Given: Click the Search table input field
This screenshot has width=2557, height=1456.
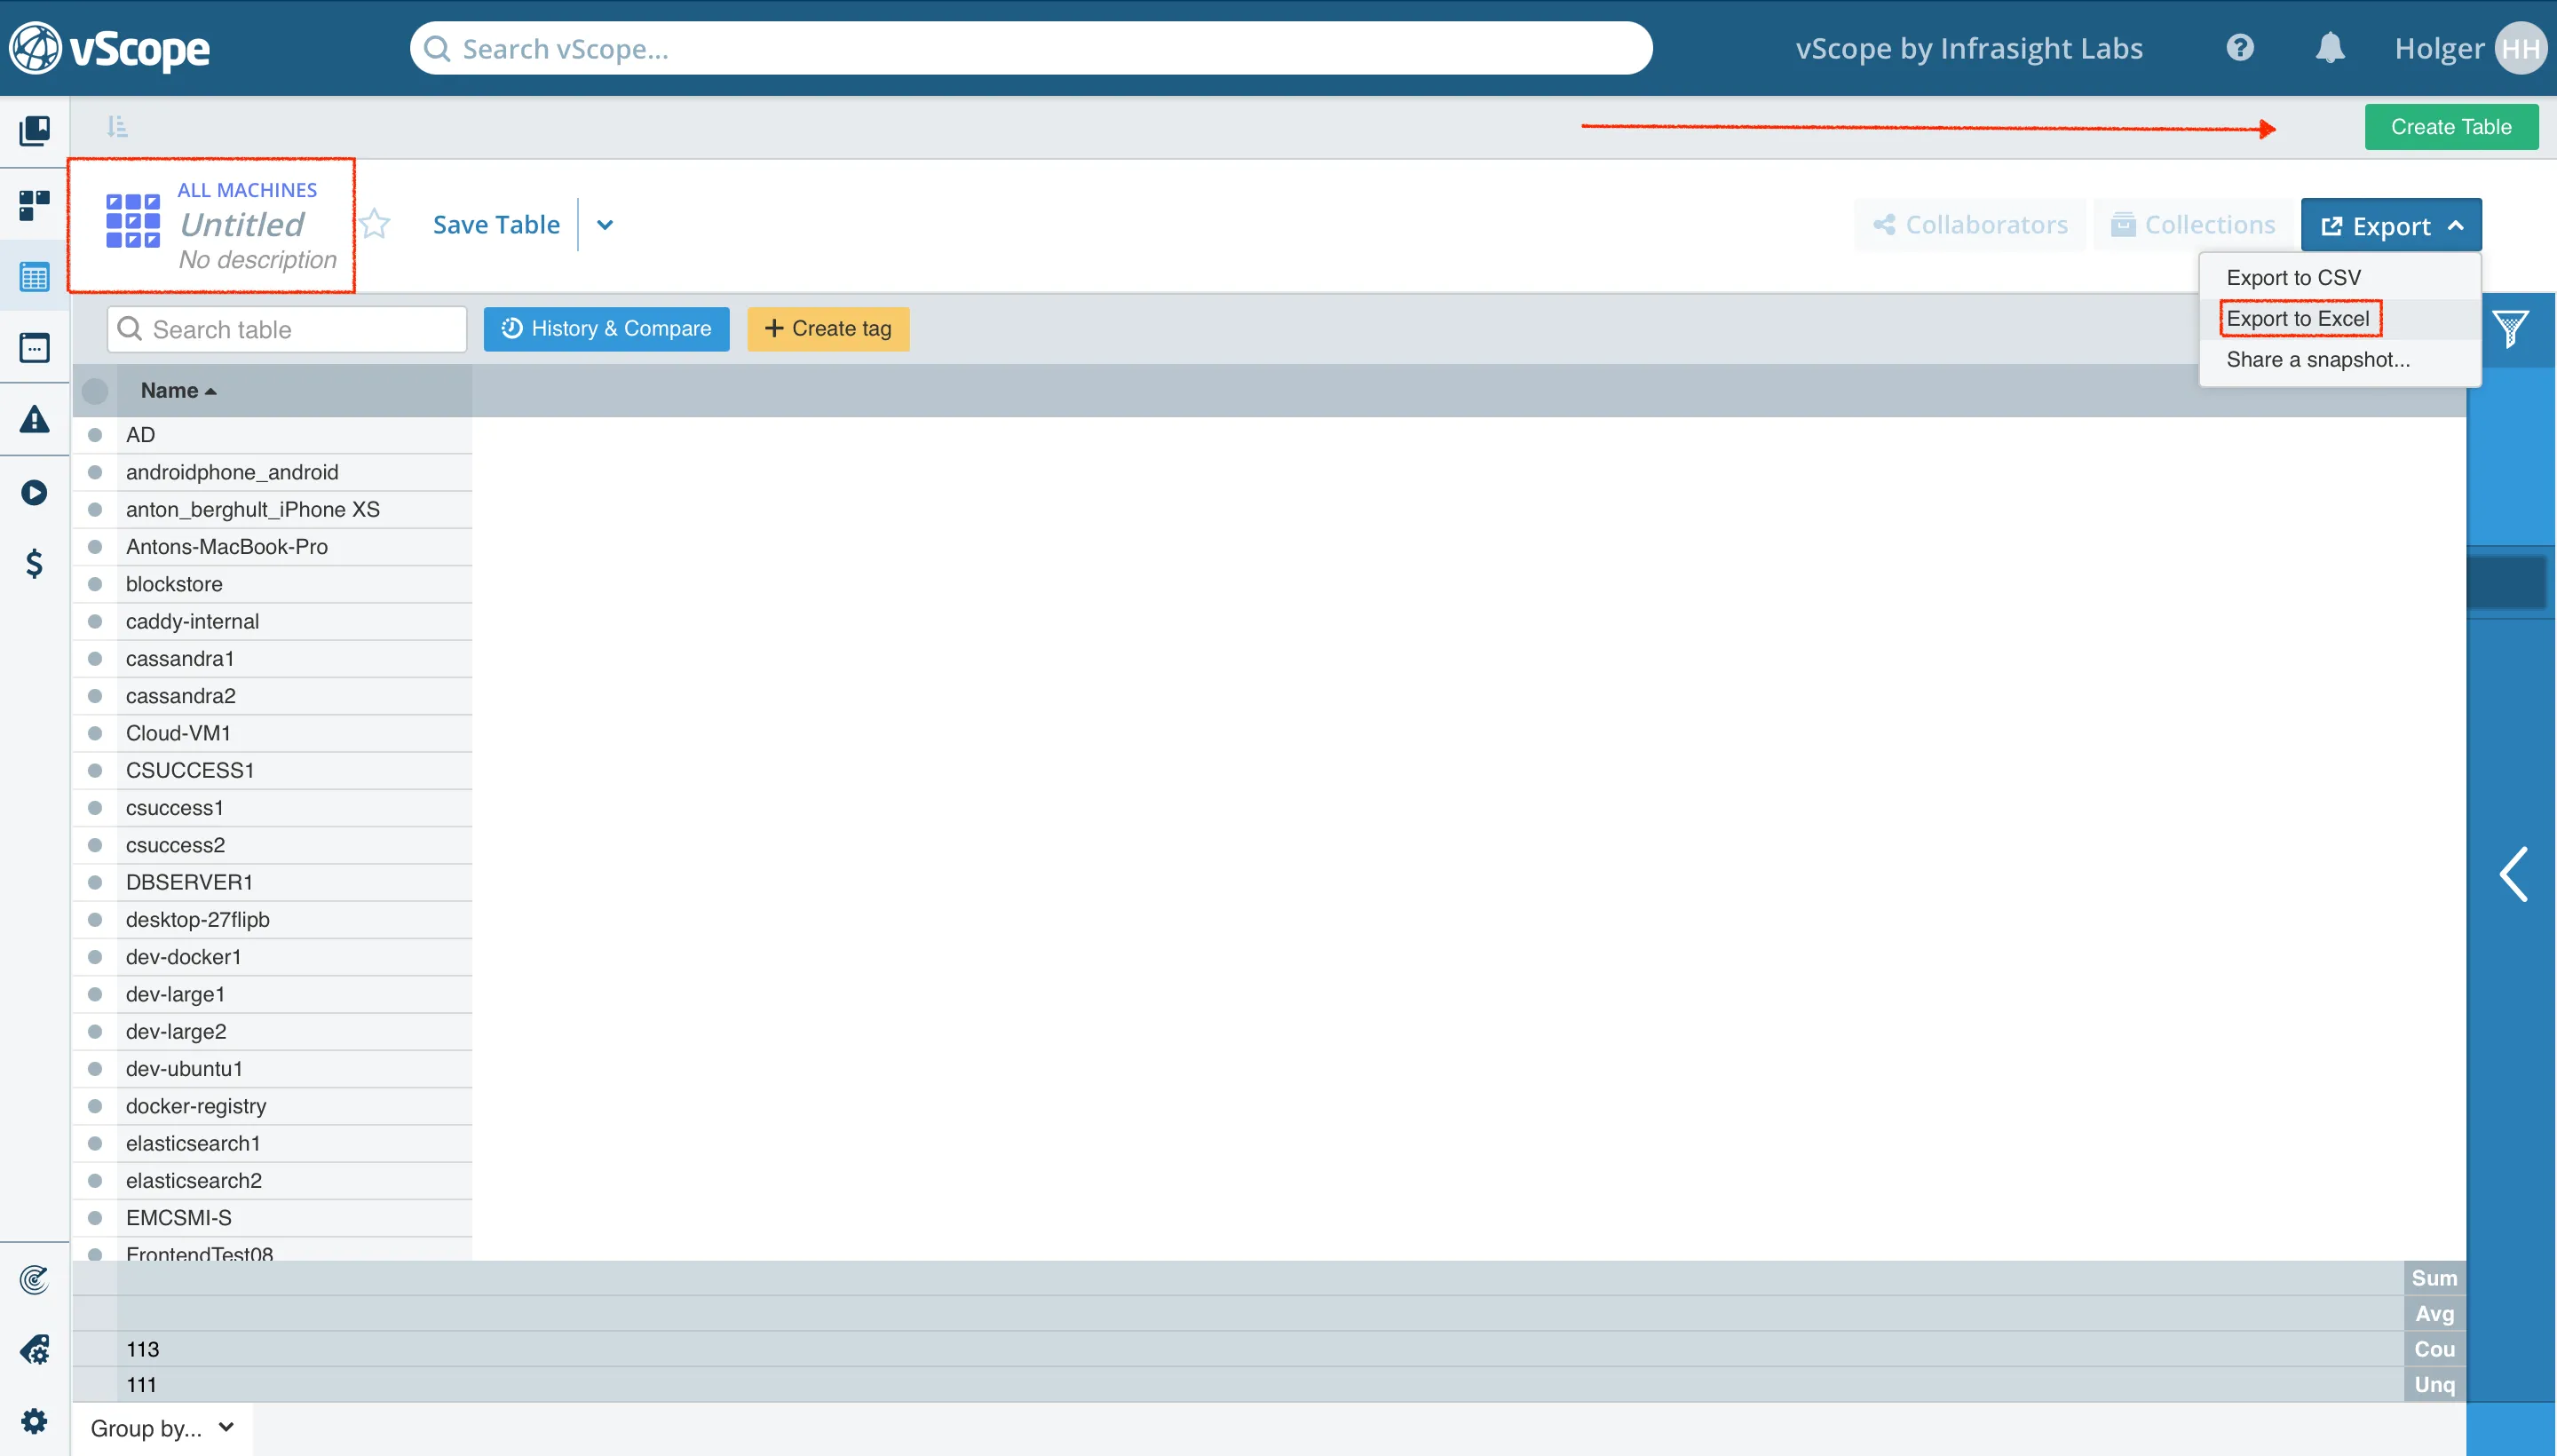Looking at the screenshot, I should coord(286,328).
